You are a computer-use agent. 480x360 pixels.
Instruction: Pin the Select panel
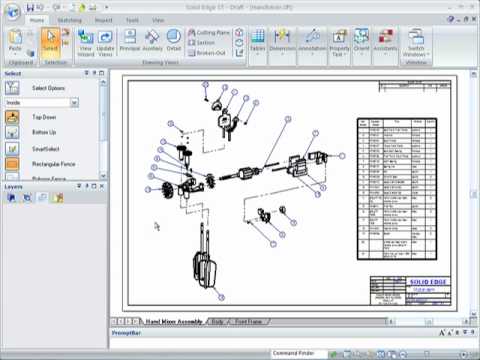pyautogui.click(x=94, y=73)
